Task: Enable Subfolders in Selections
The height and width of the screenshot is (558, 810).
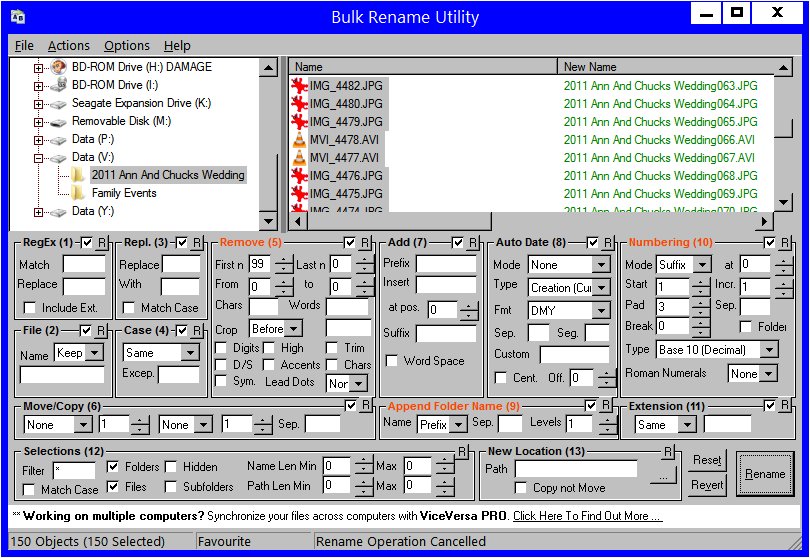Action: click(x=170, y=487)
